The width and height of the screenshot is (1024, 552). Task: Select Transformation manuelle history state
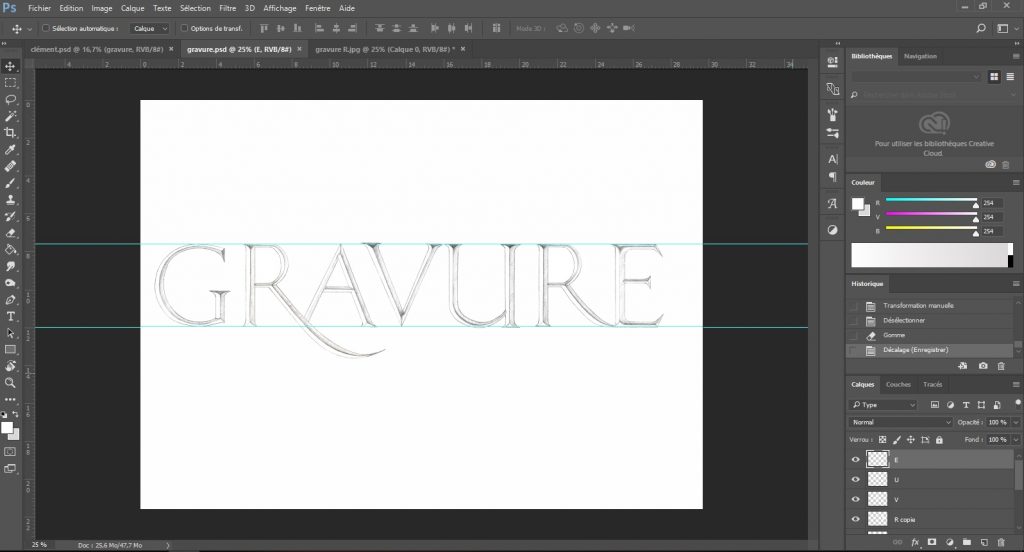click(x=930, y=306)
